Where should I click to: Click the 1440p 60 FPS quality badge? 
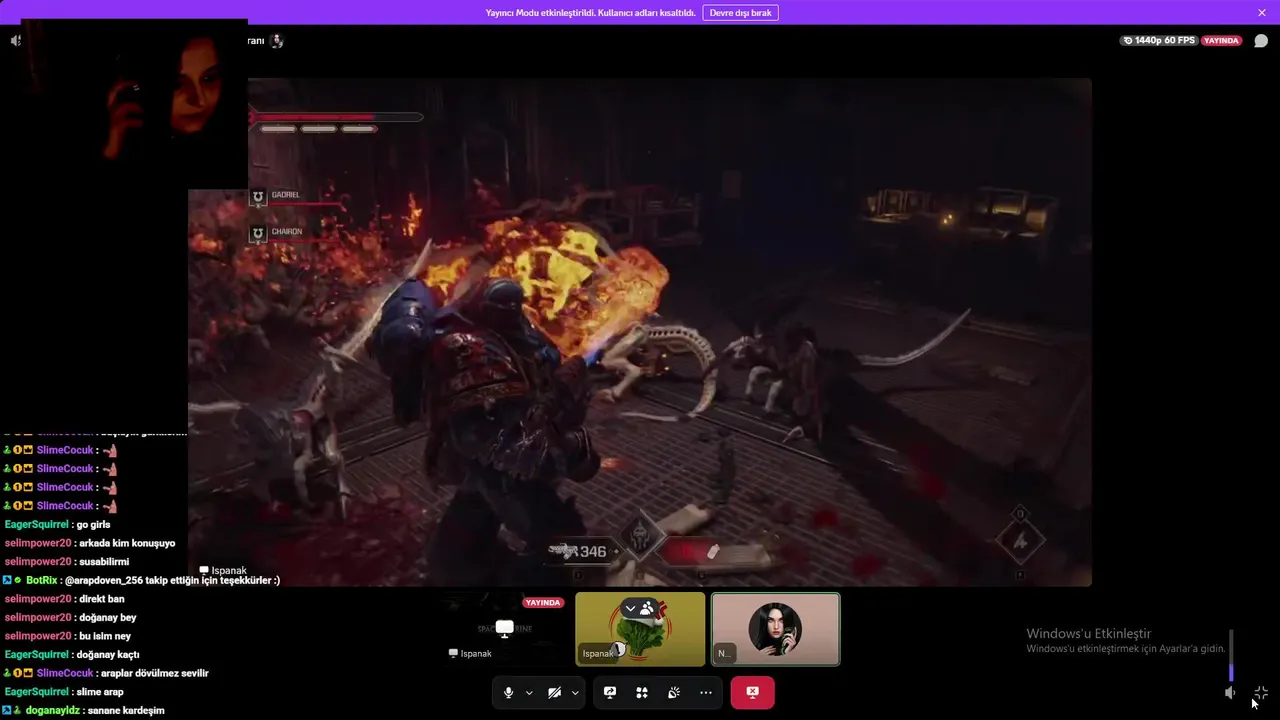pos(1159,41)
